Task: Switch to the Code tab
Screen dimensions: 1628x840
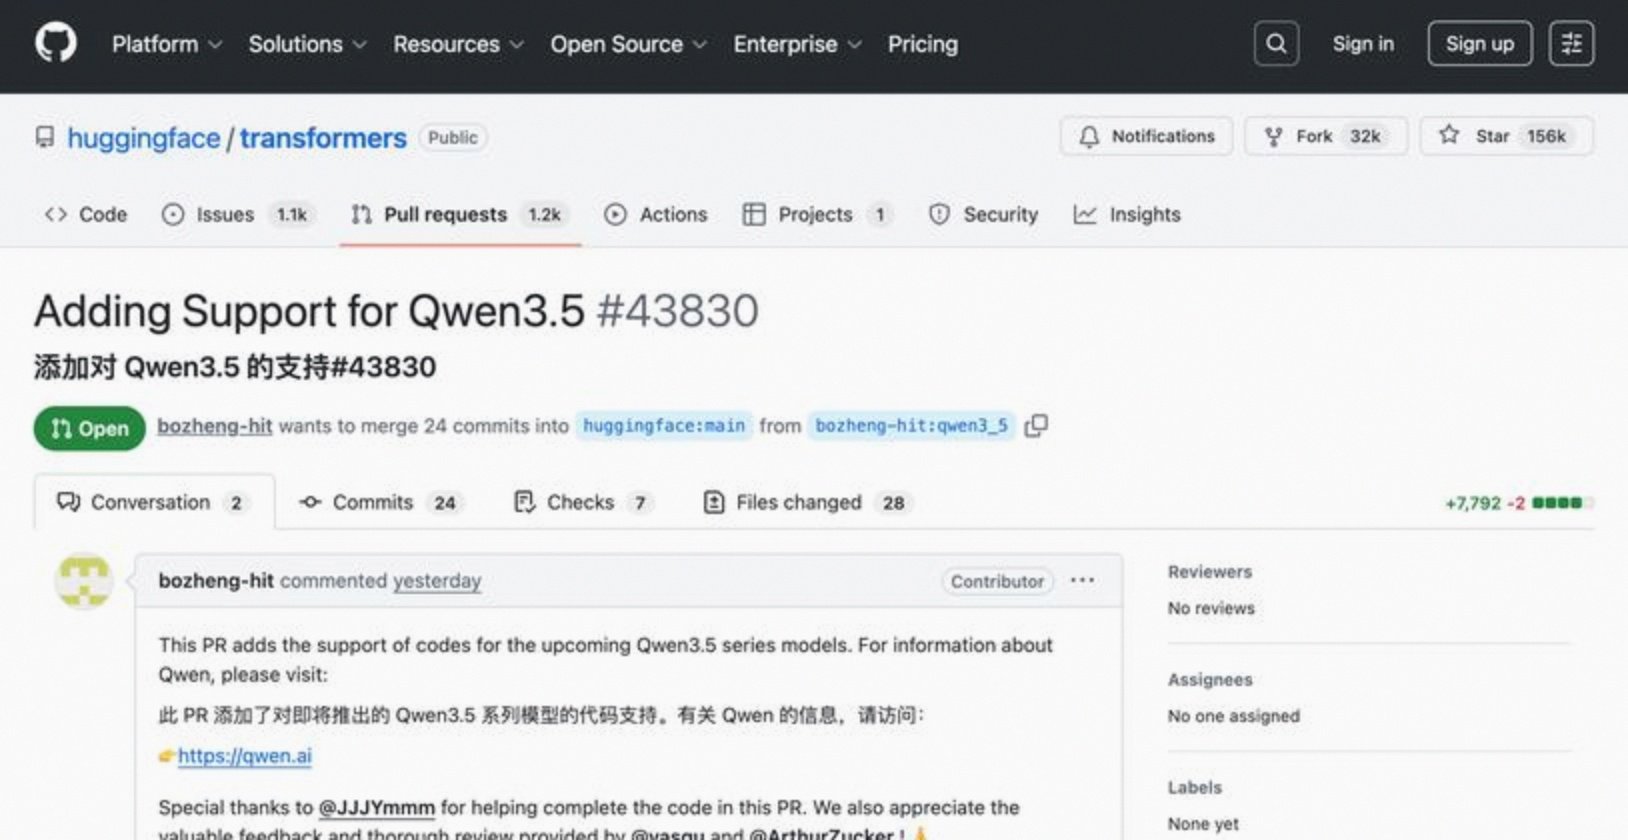Action: pos(86,214)
